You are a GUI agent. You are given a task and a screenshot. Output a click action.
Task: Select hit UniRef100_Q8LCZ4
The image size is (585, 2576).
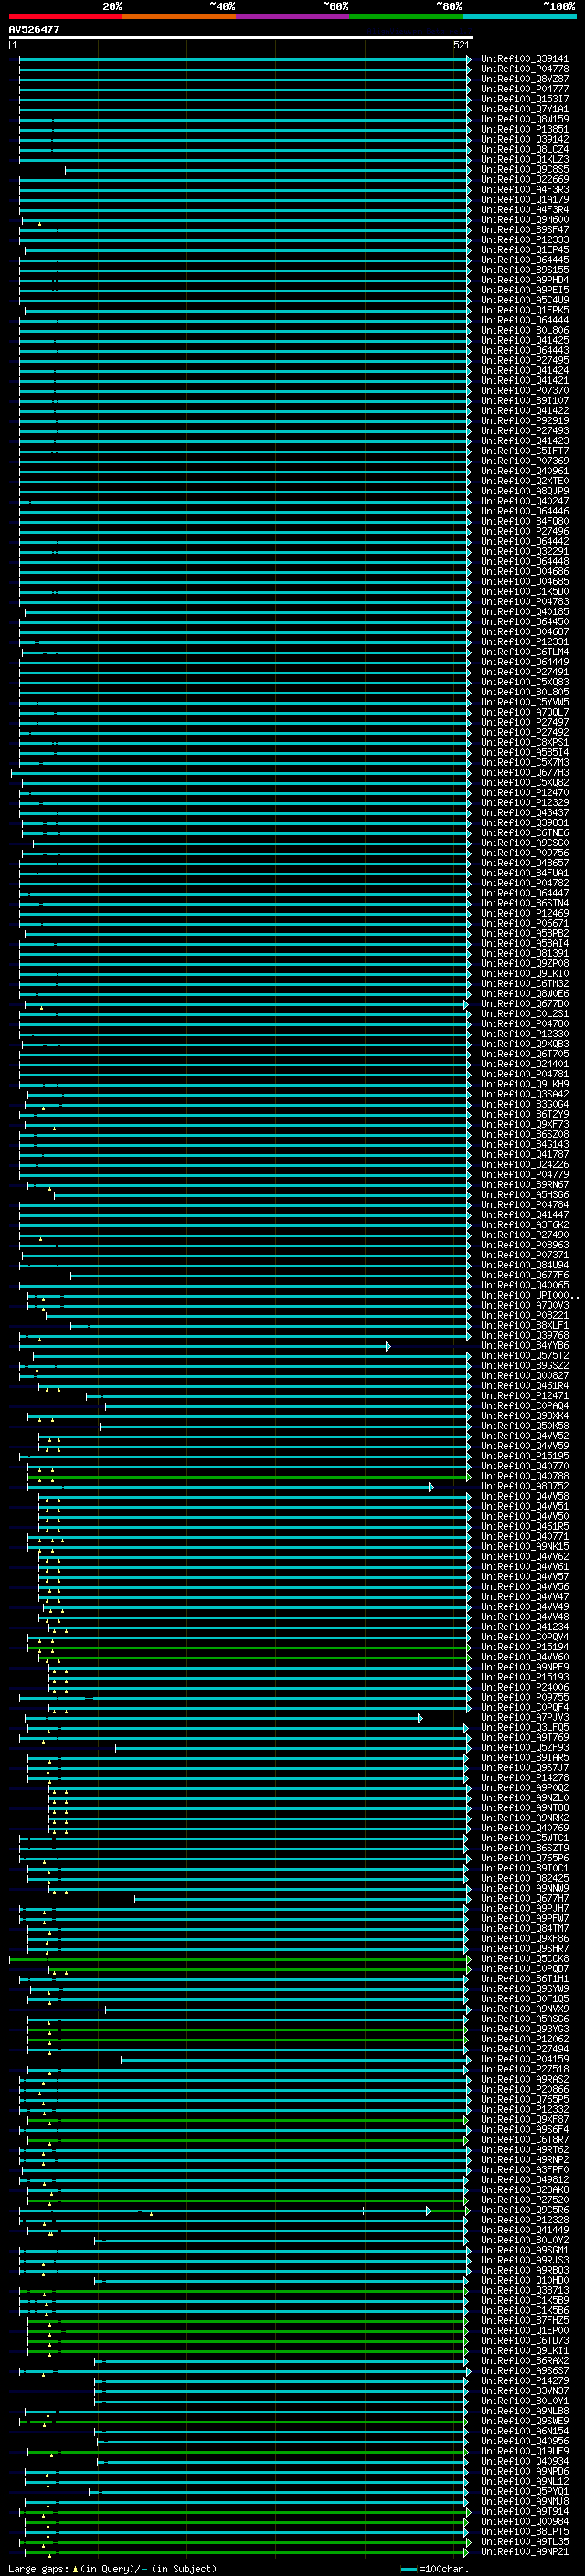pos(524,149)
